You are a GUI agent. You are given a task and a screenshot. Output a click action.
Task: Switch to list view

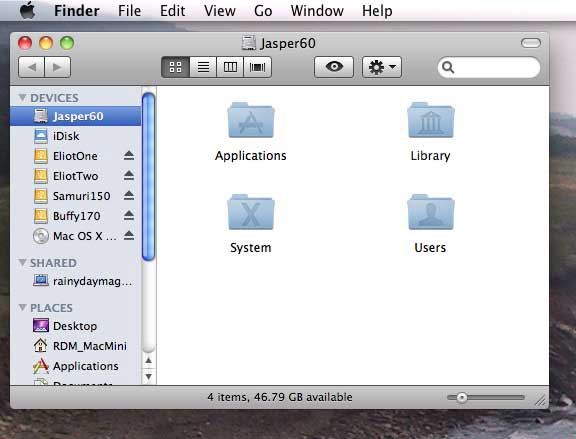[203, 67]
